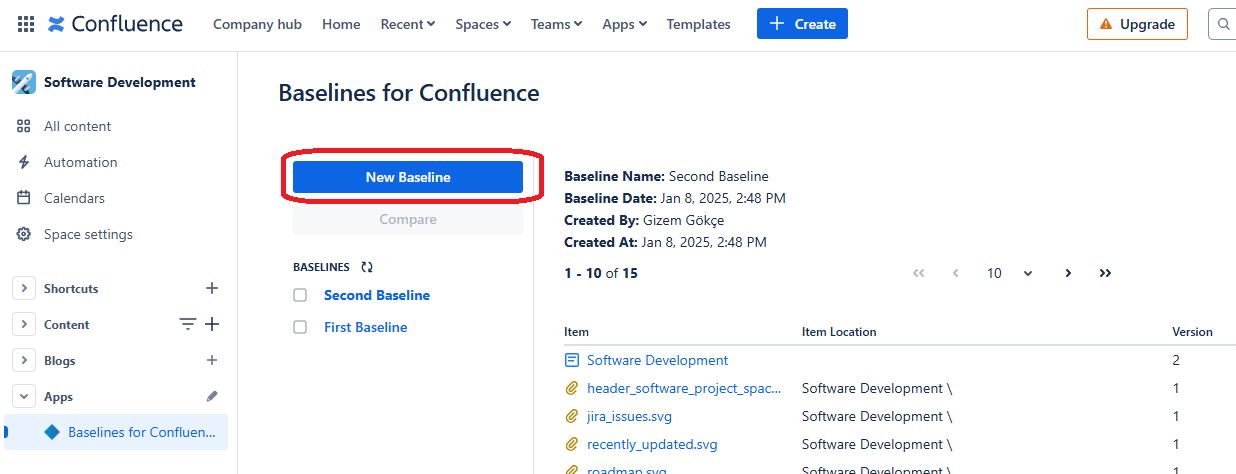Click the disabled Compare button
Screen dimensions: 1236x474
408,219
